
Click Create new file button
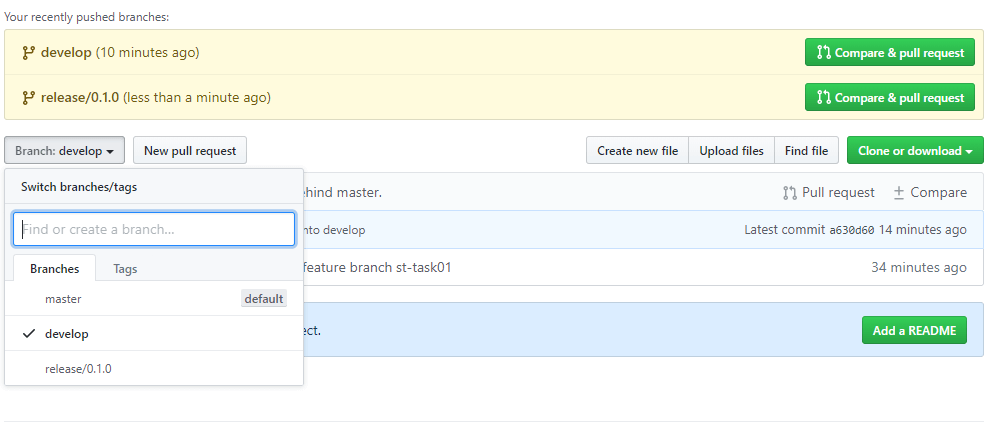pyautogui.click(x=637, y=151)
